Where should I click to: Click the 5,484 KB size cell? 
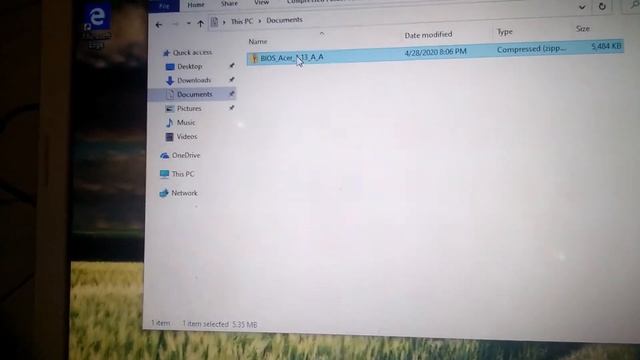pyautogui.click(x=606, y=46)
